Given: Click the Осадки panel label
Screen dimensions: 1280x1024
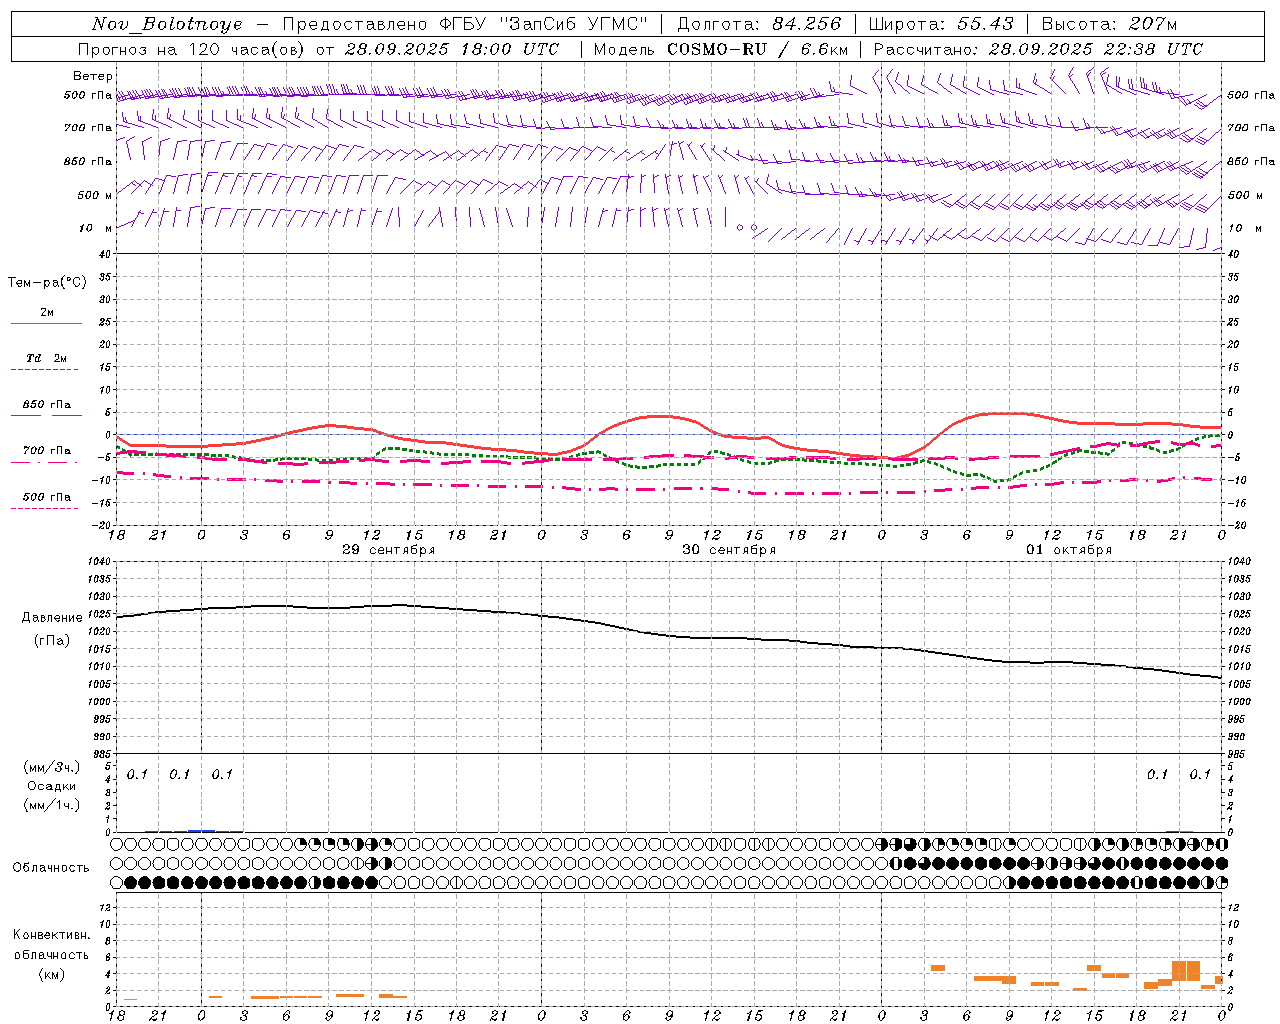Looking at the screenshot, I should pyautogui.click(x=52, y=786).
